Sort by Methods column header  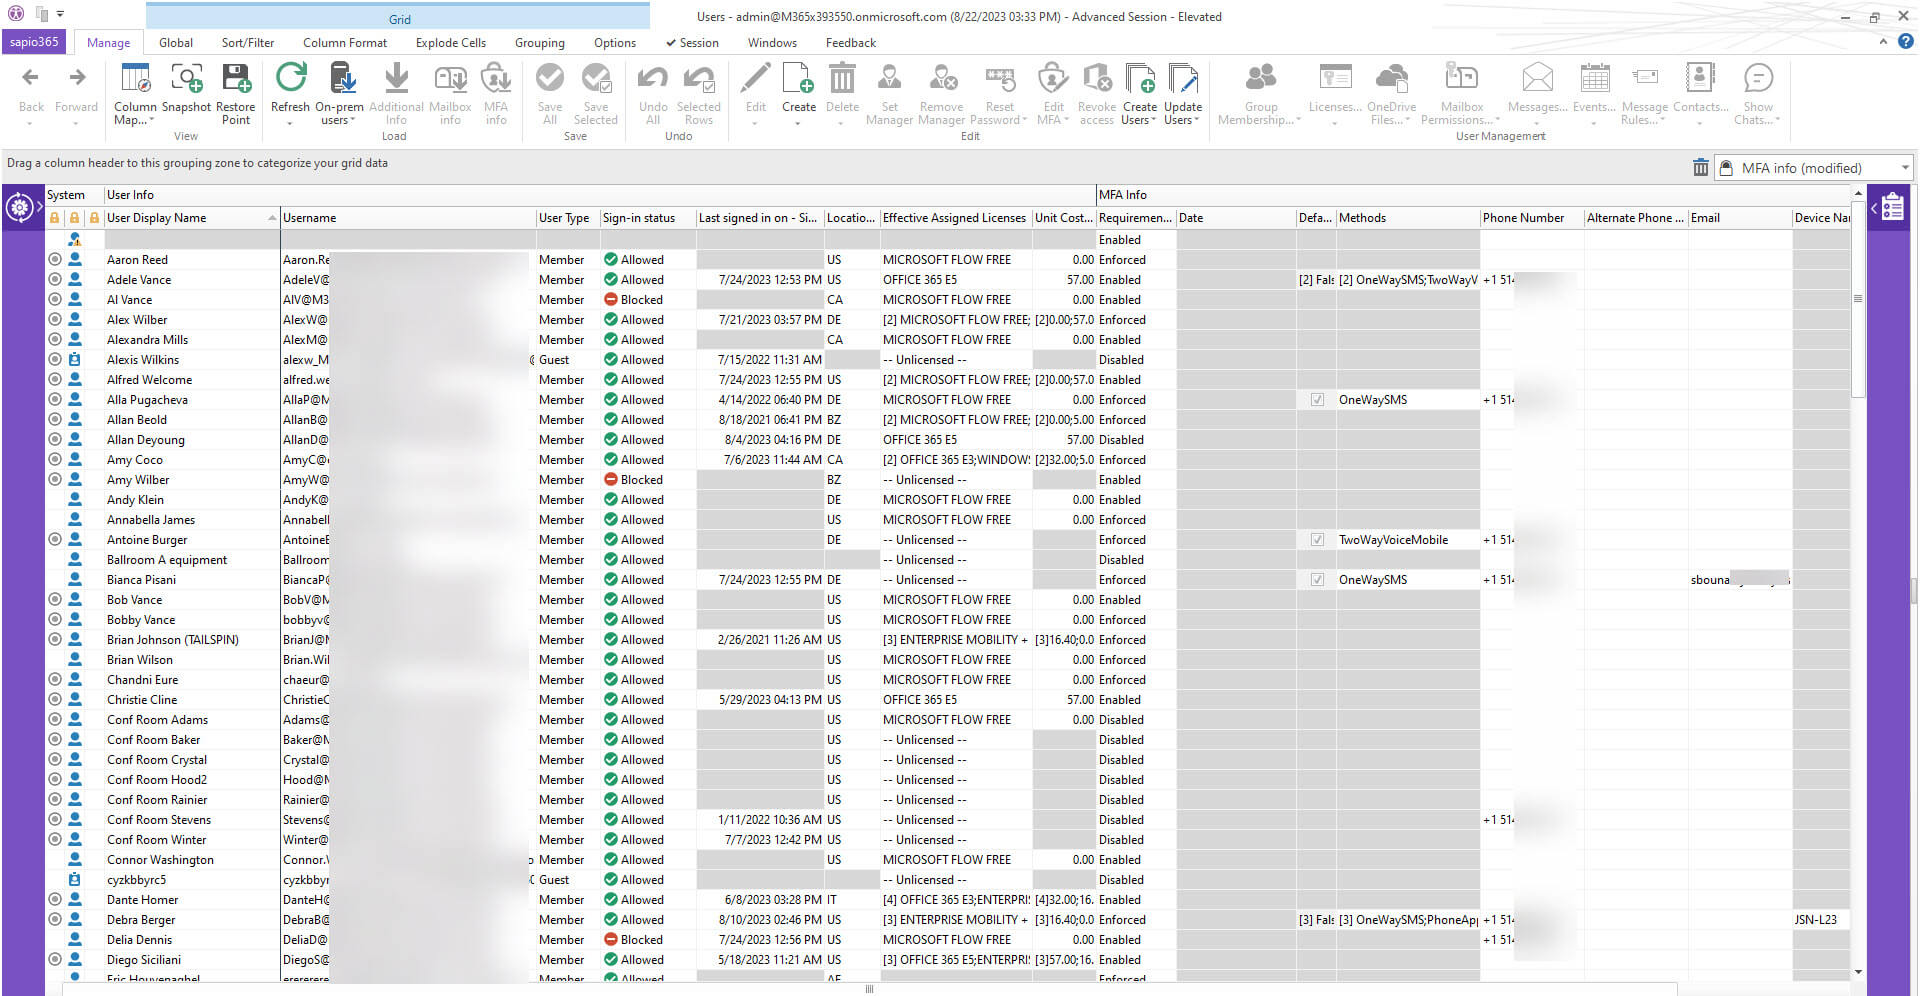click(x=1407, y=218)
